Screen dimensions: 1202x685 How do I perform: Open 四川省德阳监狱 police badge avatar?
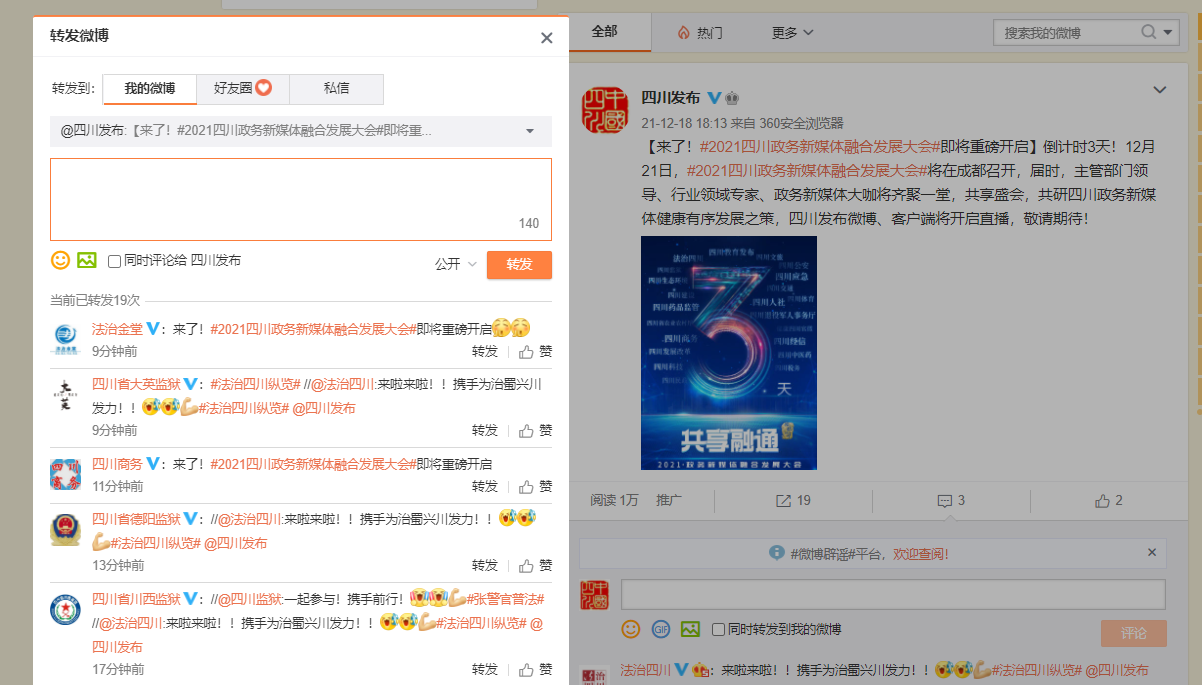point(66,529)
